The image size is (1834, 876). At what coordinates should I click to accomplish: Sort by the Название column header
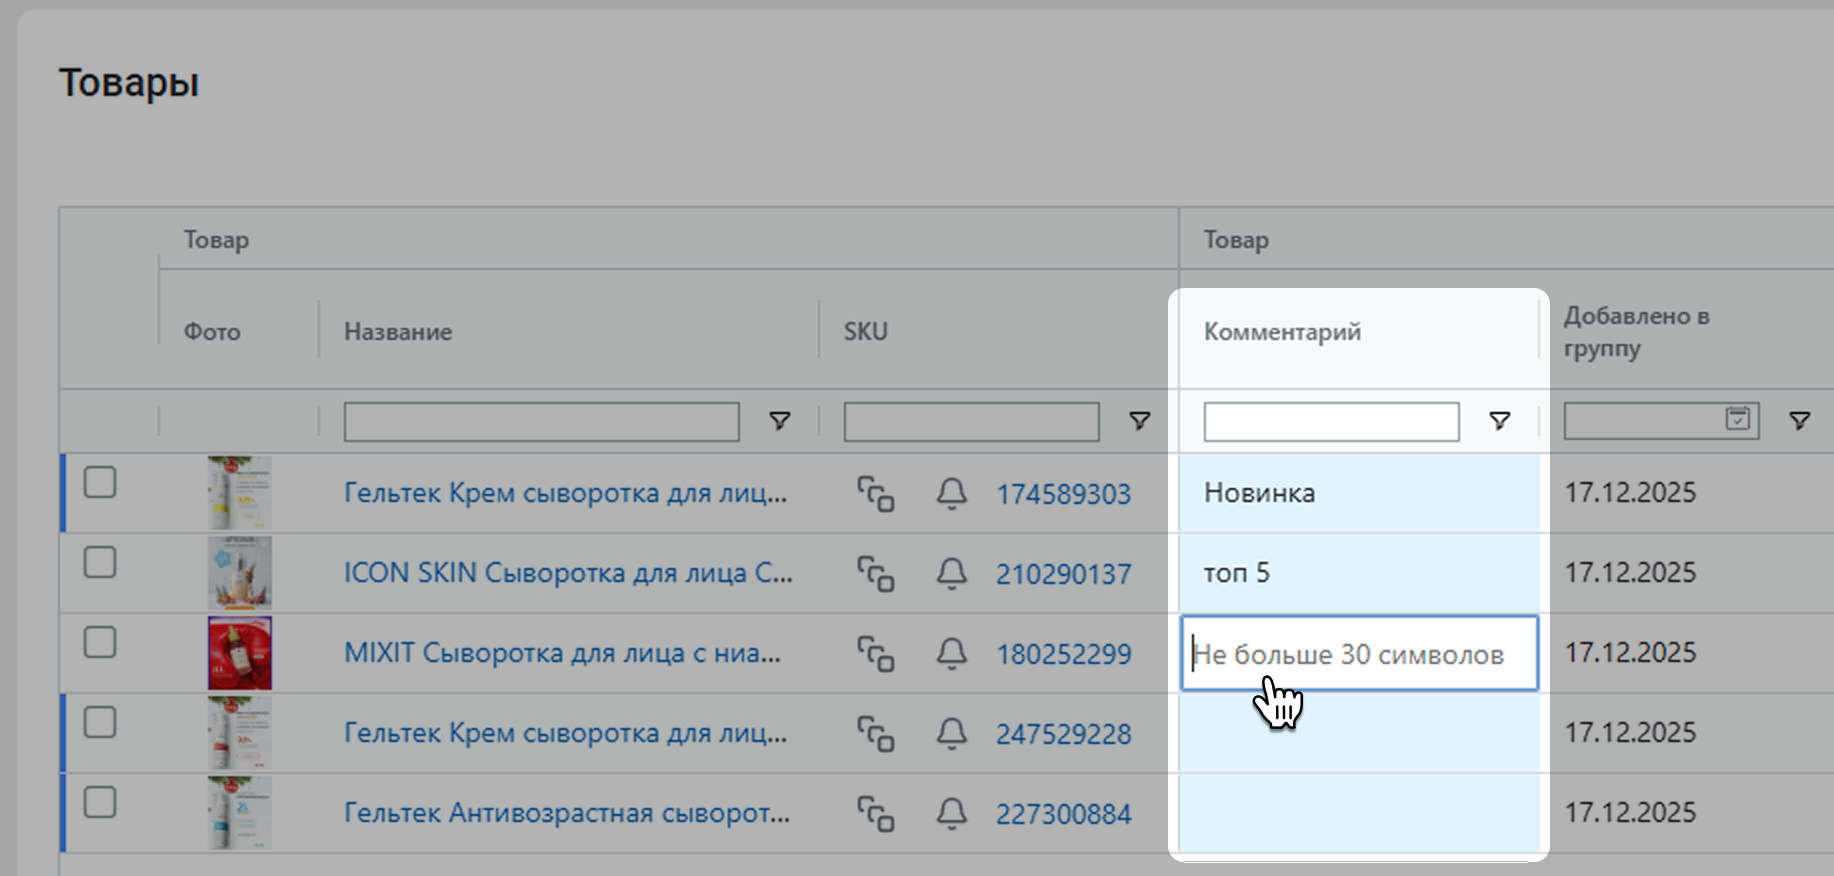(398, 332)
